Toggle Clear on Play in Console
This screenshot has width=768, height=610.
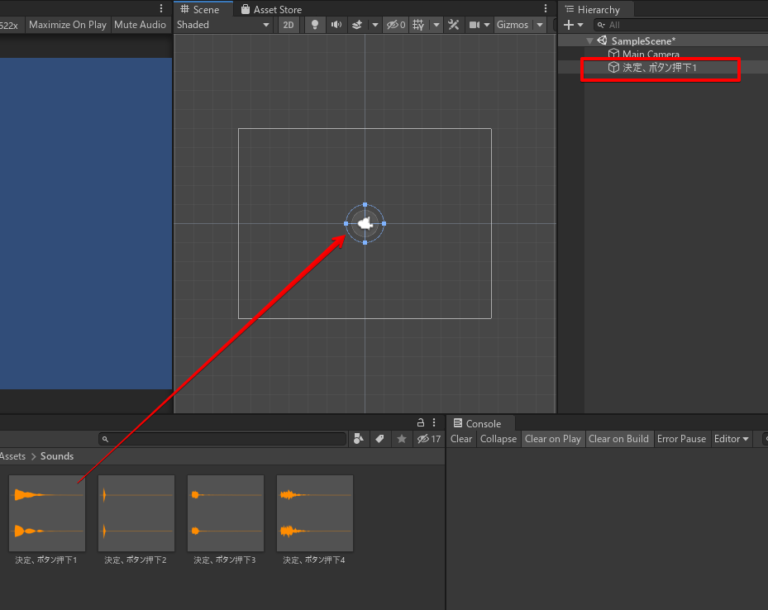[x=552, y=439]
